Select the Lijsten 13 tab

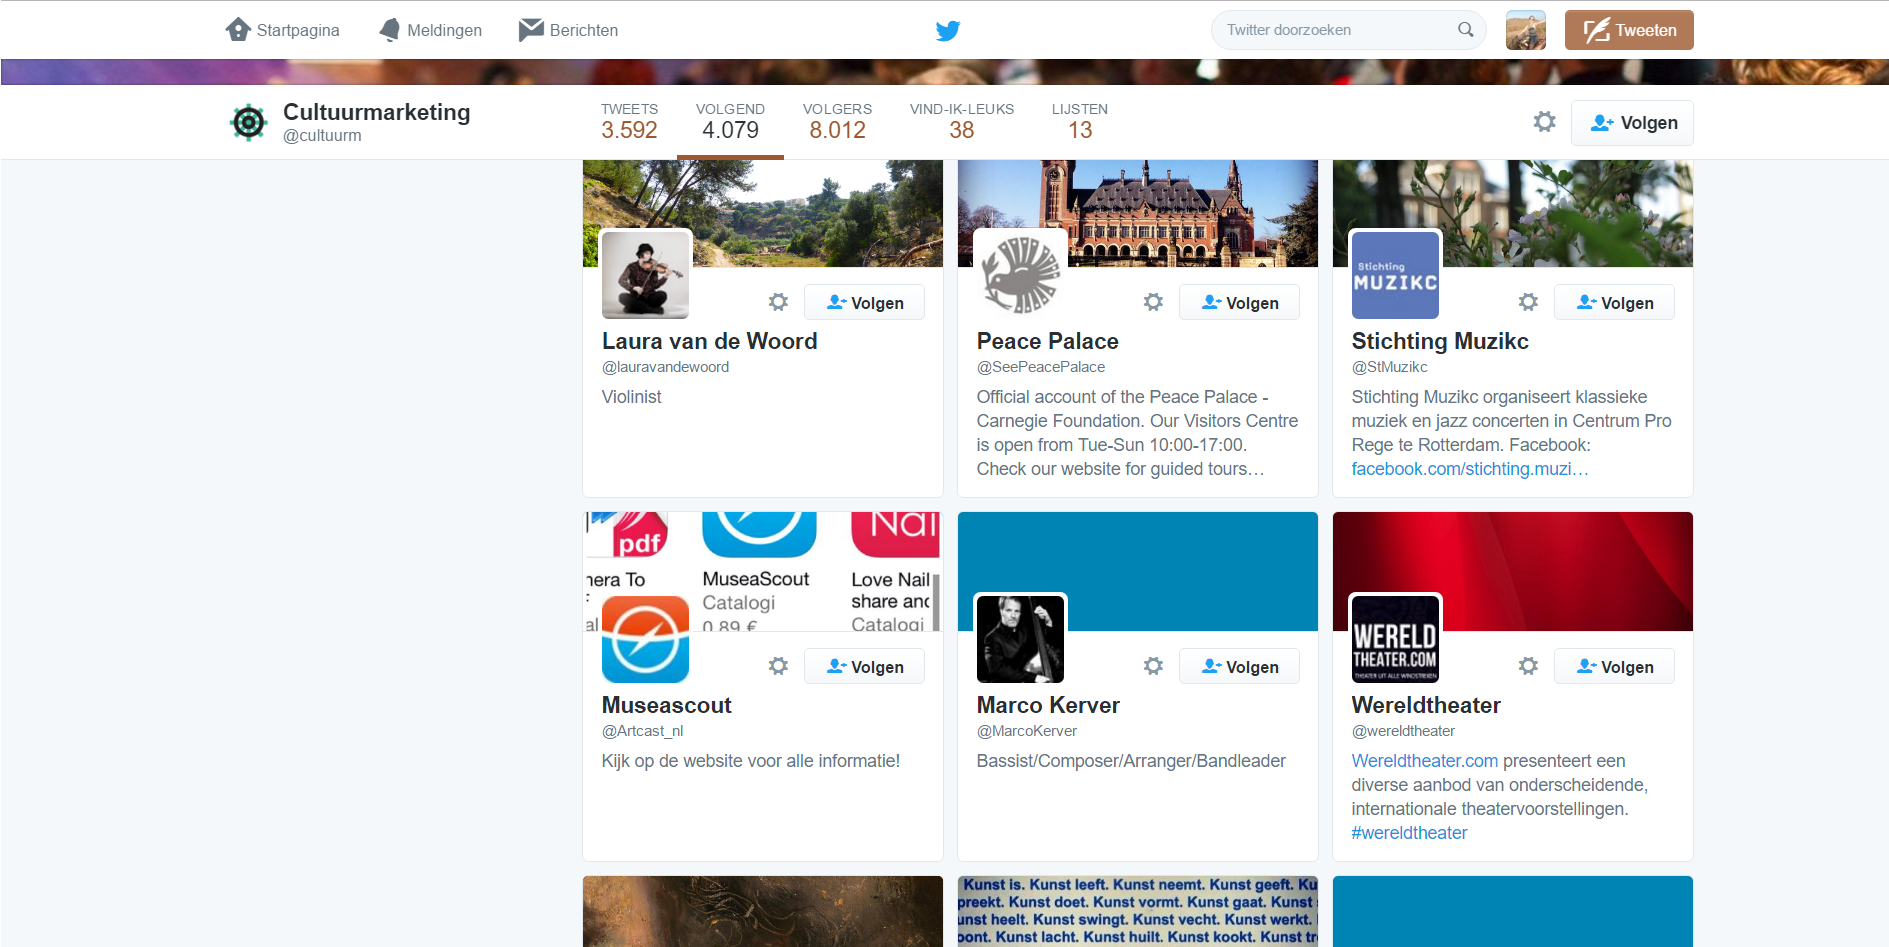[1080, 122]
